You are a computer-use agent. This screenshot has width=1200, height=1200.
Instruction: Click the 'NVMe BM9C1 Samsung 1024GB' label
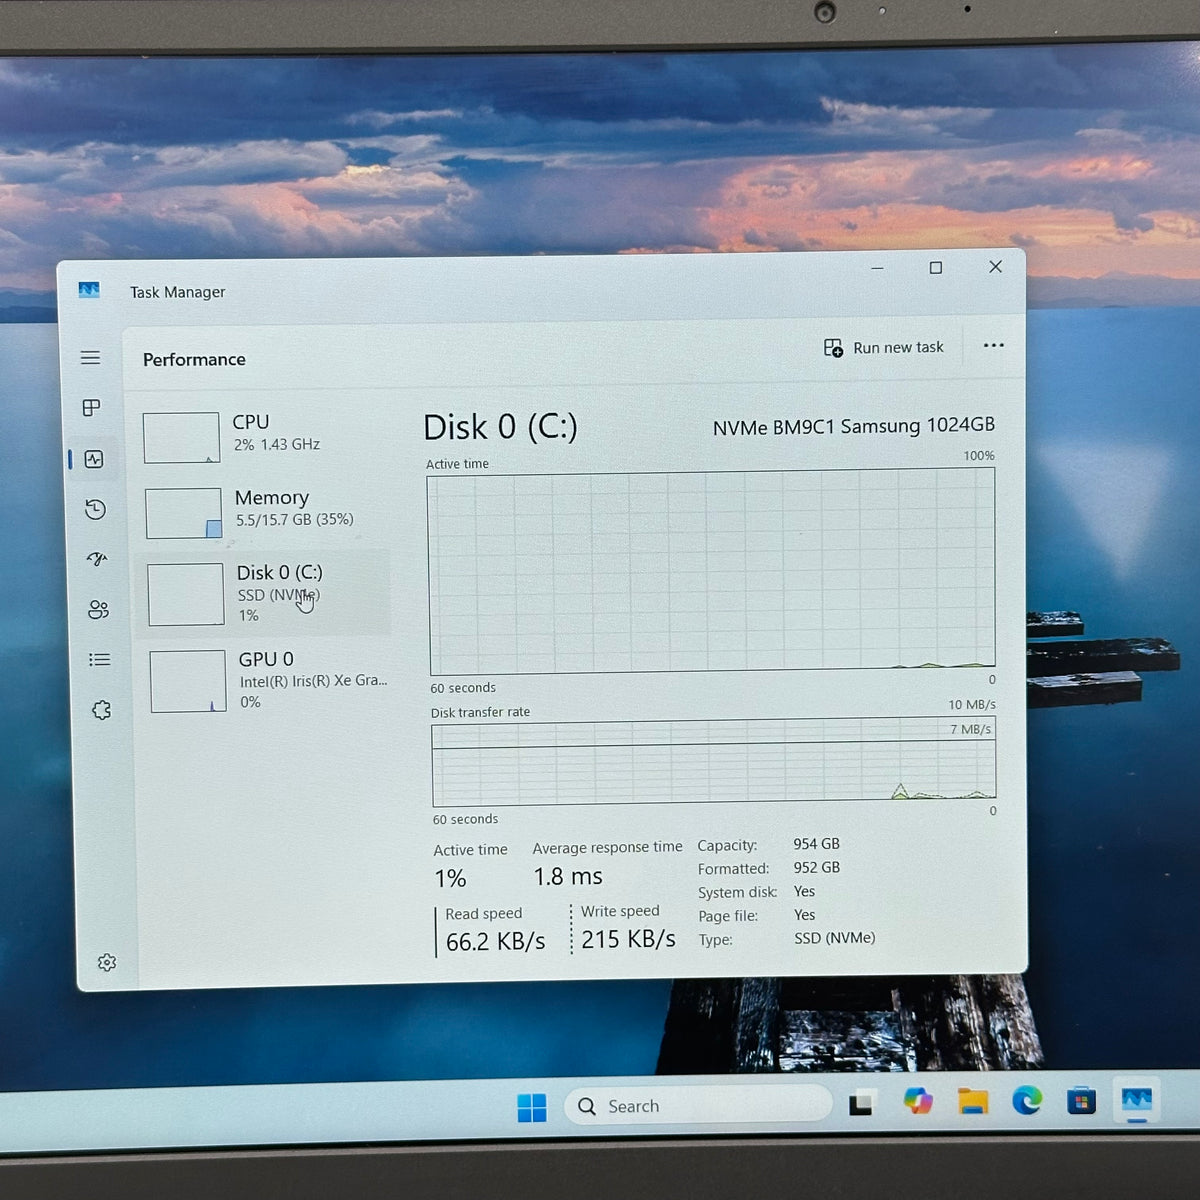click(x=854, y=426)
